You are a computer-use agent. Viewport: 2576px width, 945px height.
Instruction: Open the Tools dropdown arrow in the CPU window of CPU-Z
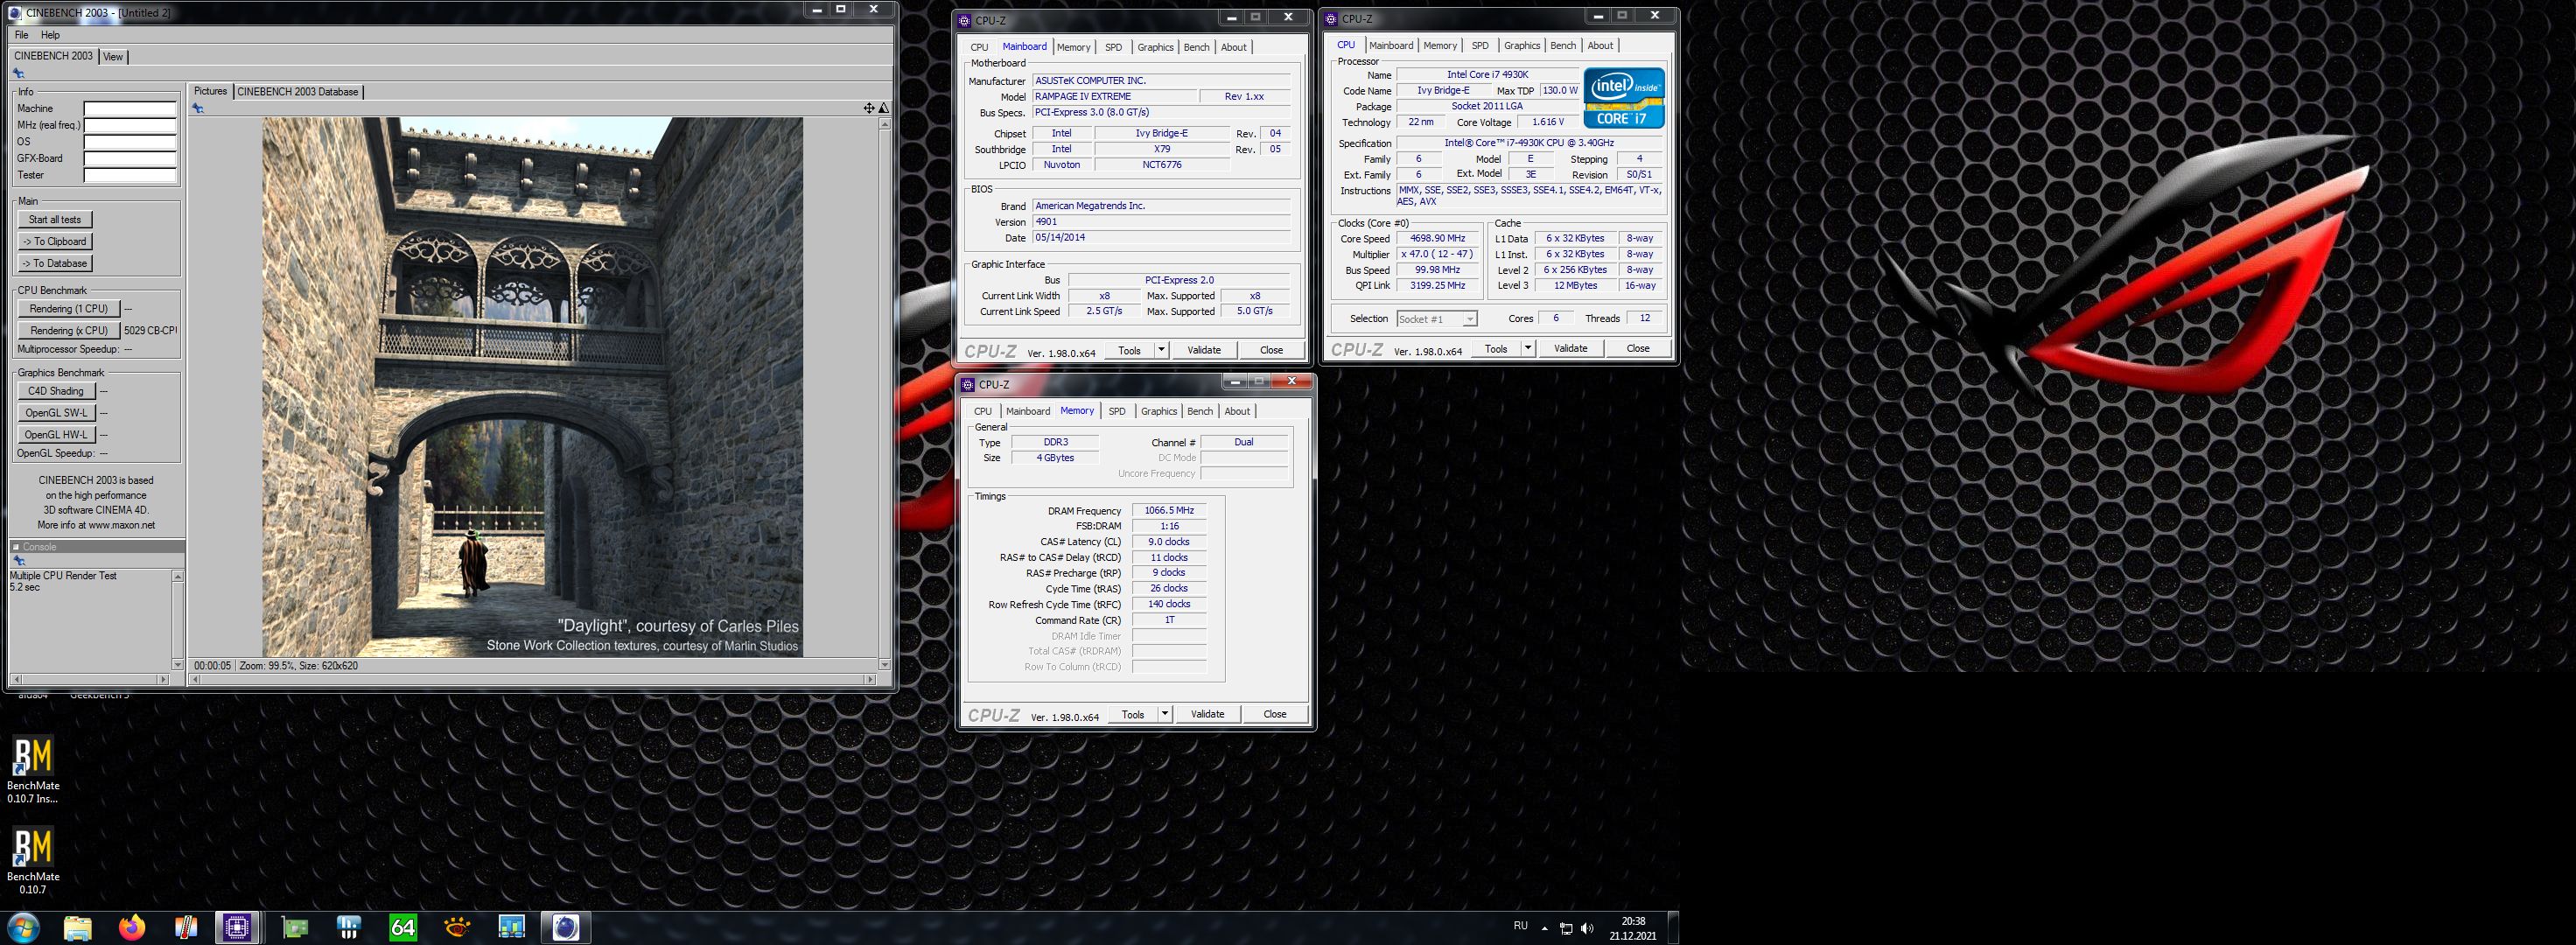click(1528, 349)
